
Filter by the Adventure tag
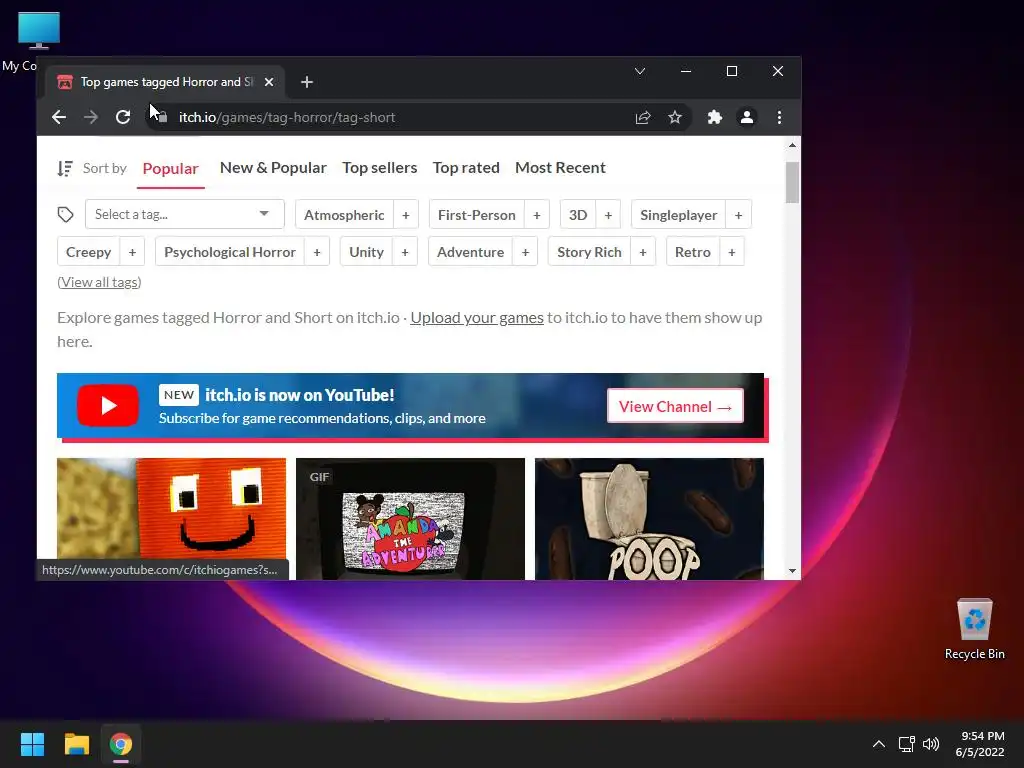(x=470, y=252)
